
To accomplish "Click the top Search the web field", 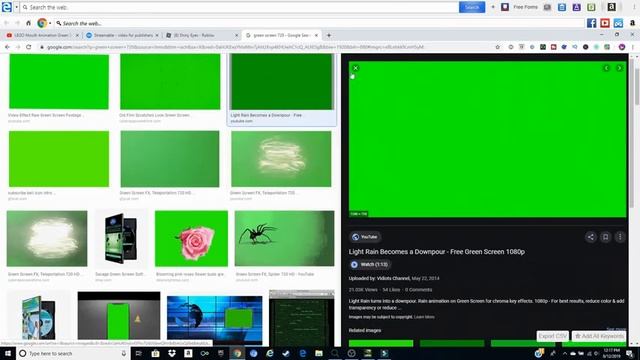I will [x=240, y=7].
